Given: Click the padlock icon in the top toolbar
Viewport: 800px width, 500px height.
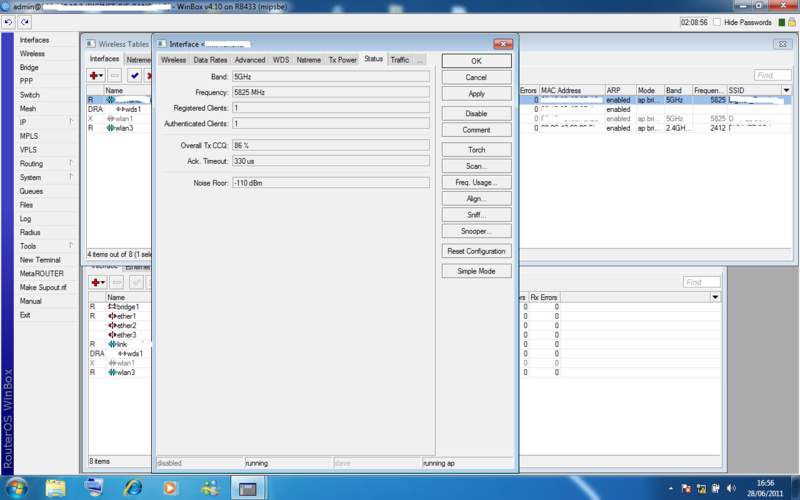Looking at the screenshot, I should coord(792,22).
